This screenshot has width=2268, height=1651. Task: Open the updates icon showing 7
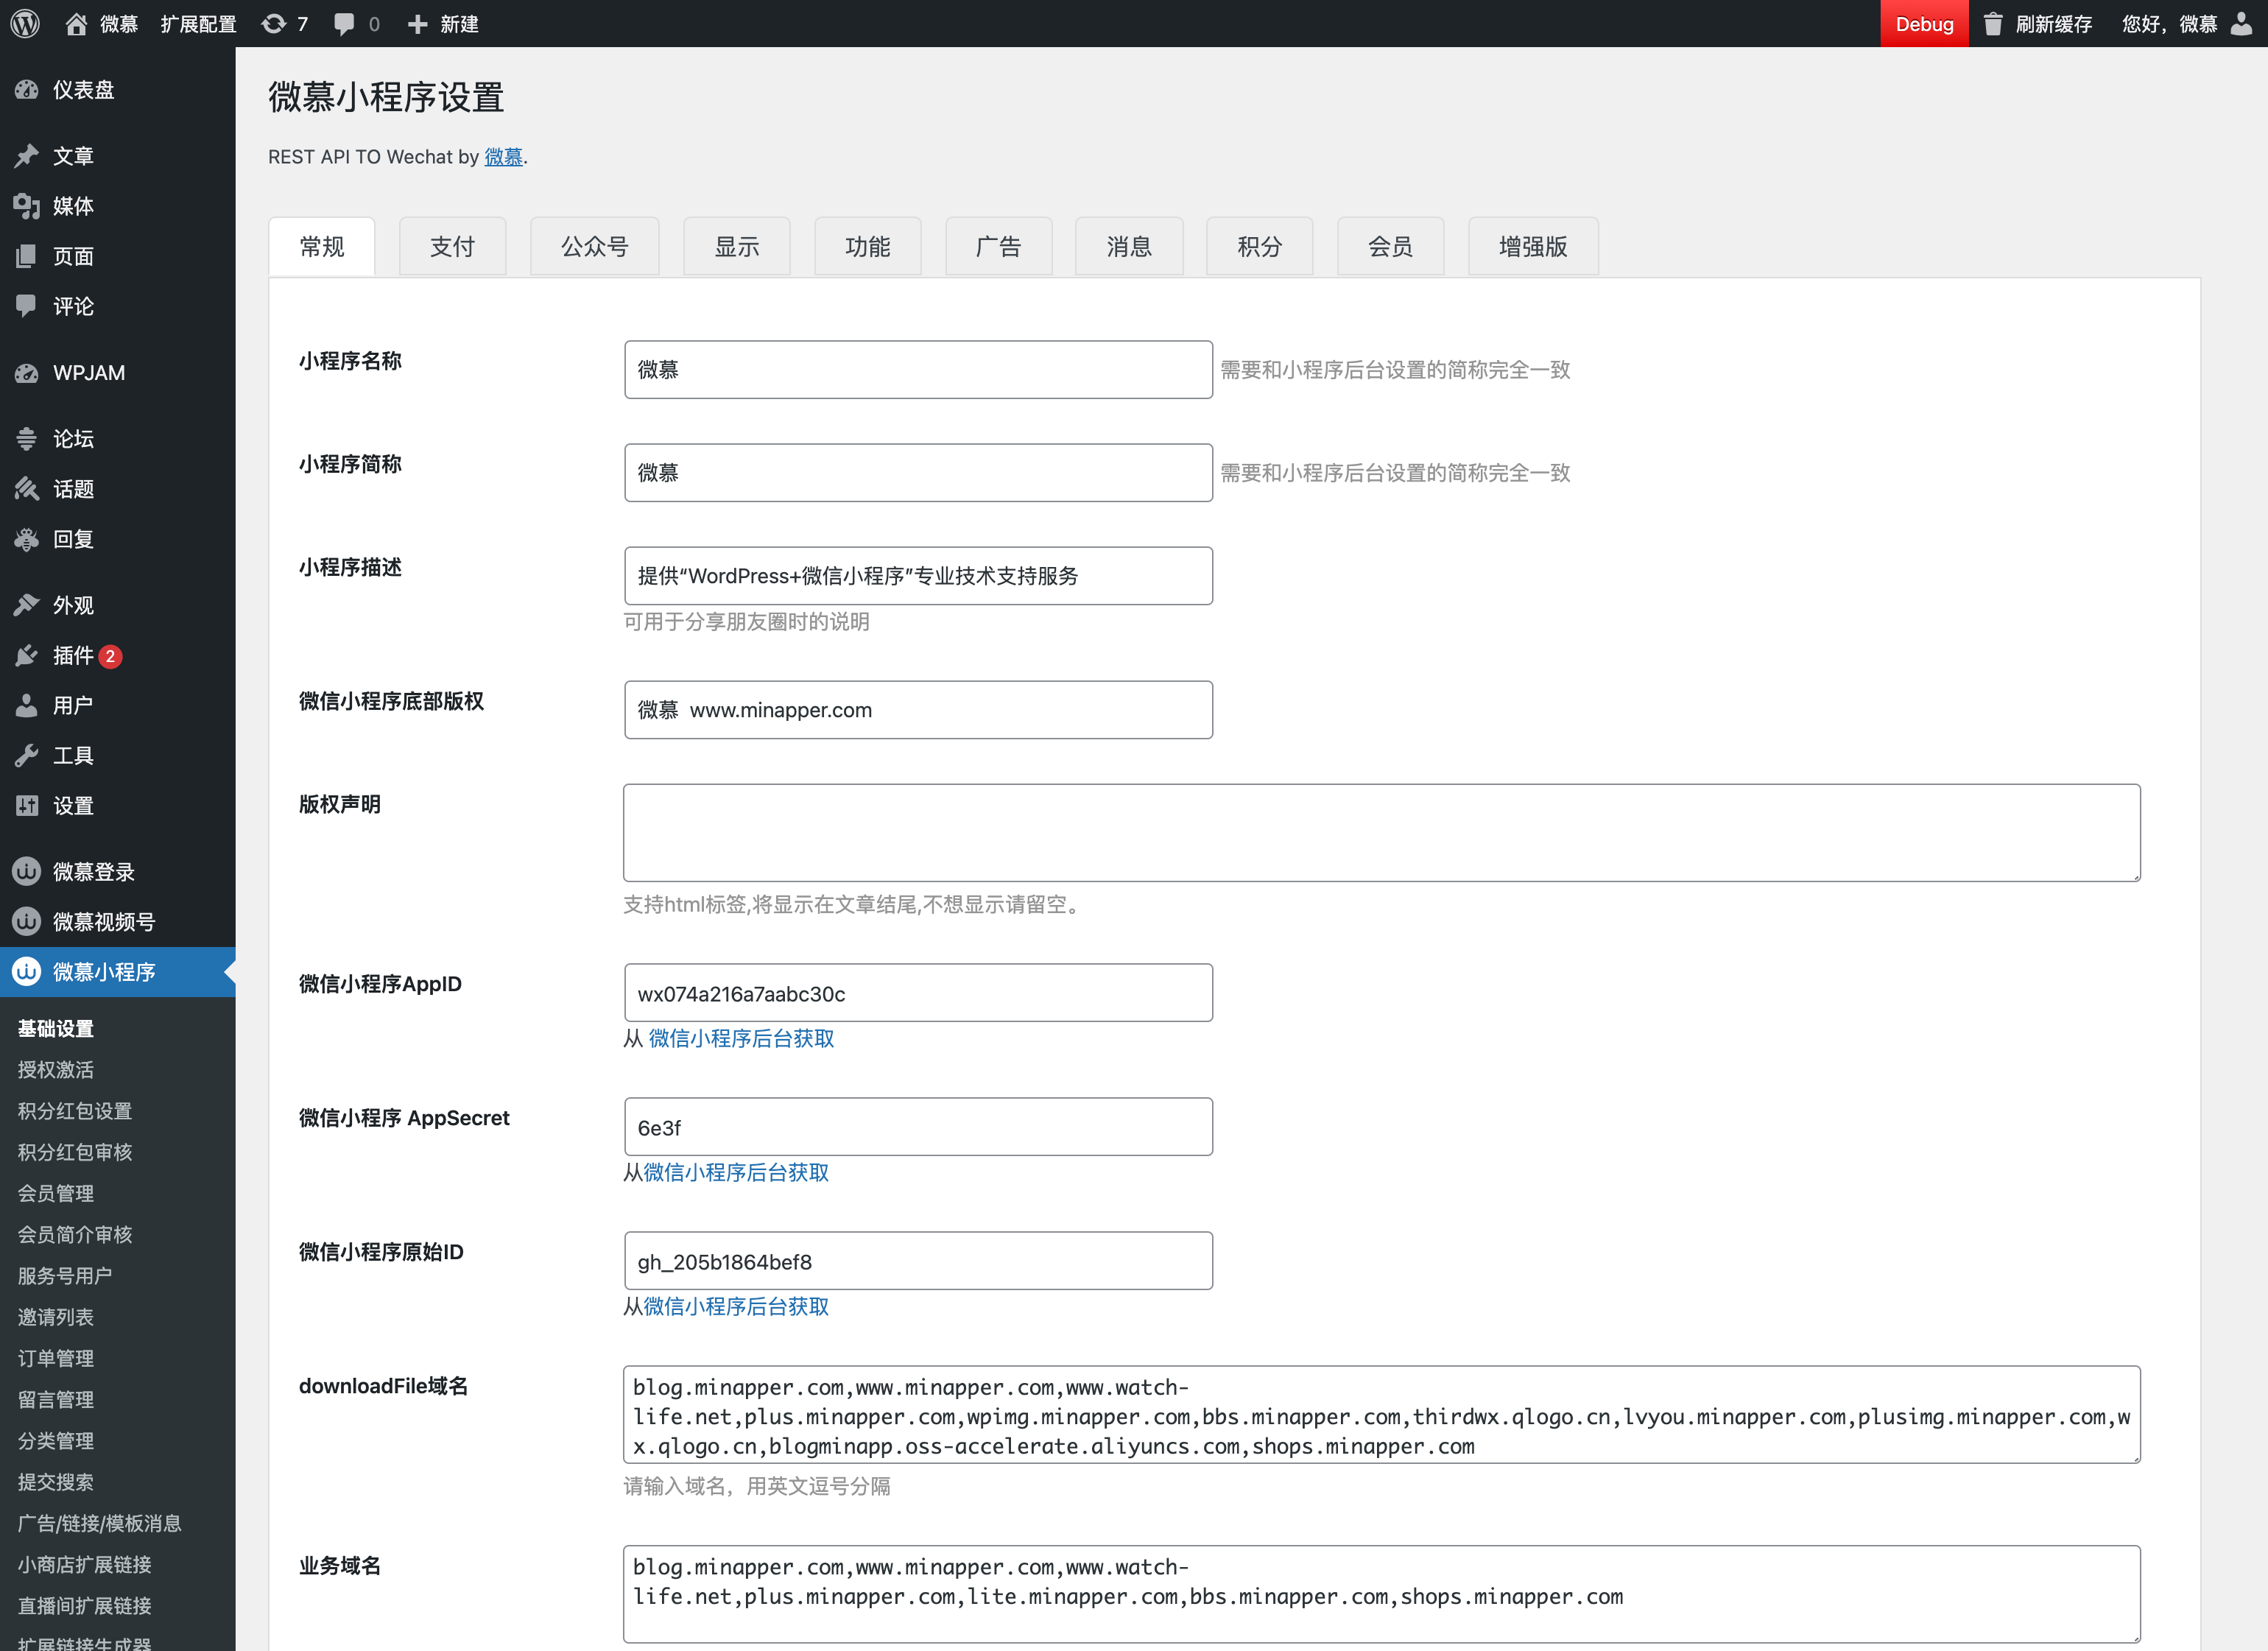pos(273,24)
